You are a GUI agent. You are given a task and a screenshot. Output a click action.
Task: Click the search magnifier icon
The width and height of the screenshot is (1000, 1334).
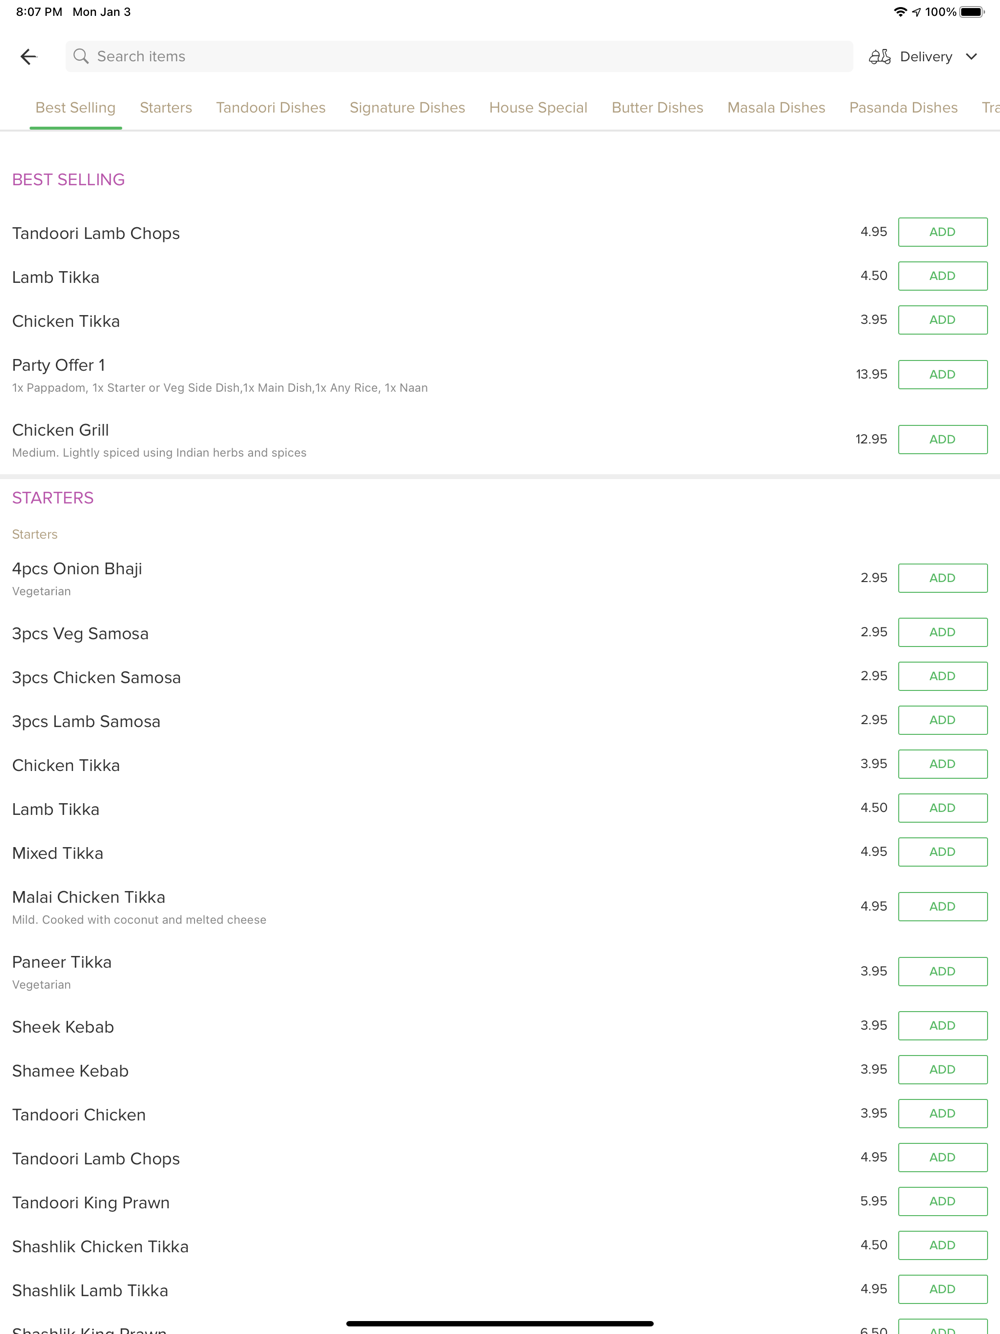81,57
